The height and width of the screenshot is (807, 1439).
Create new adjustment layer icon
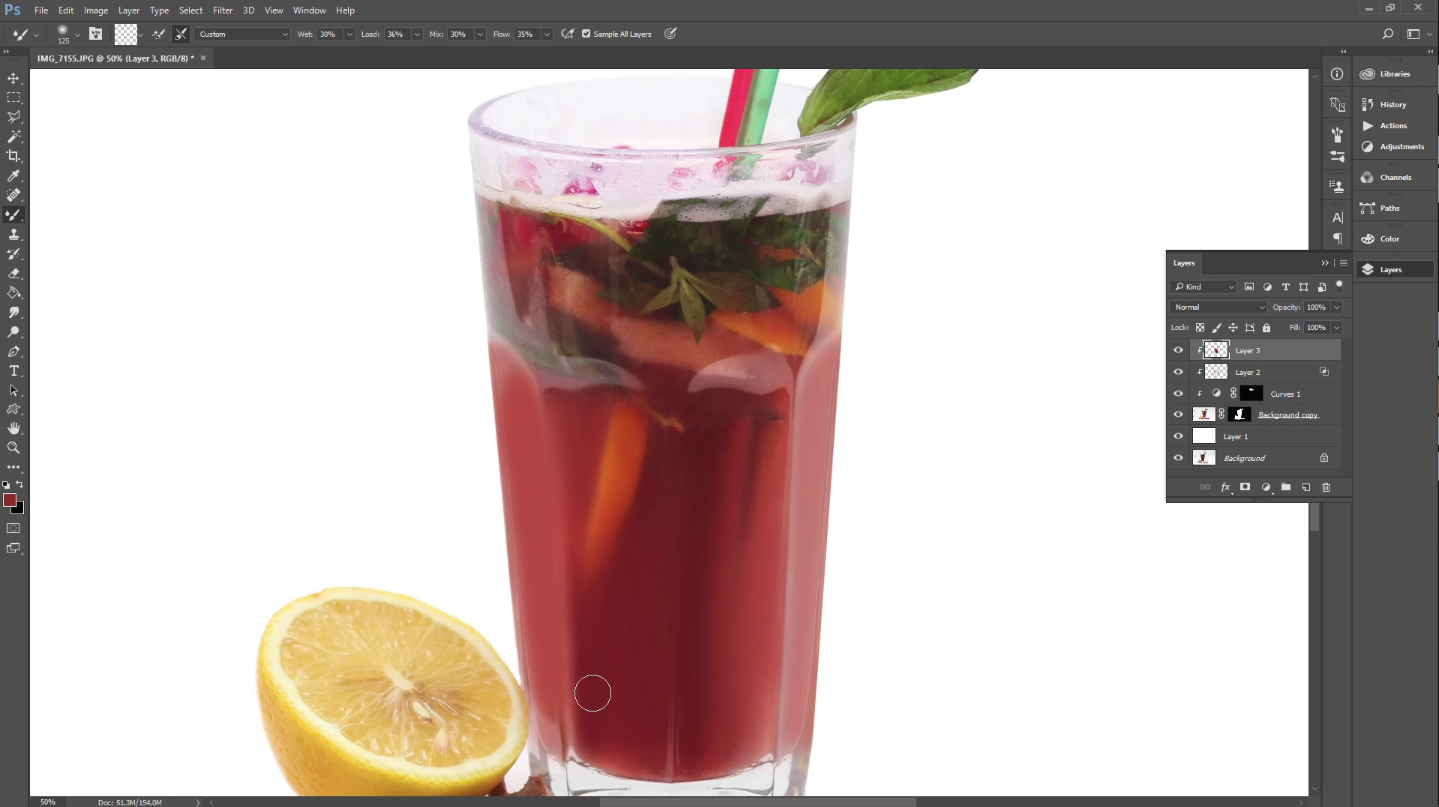1266,487
